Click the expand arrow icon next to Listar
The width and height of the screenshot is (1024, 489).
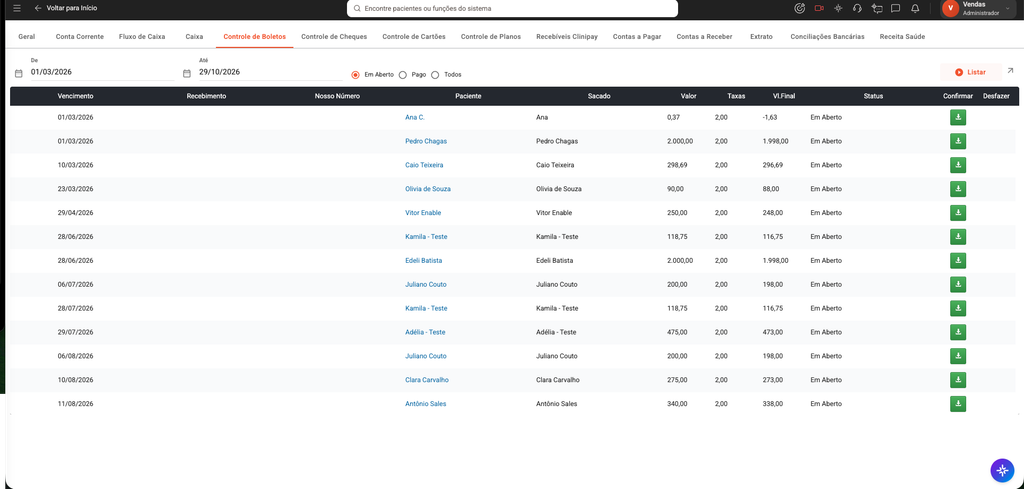[x=1010, y=71]
